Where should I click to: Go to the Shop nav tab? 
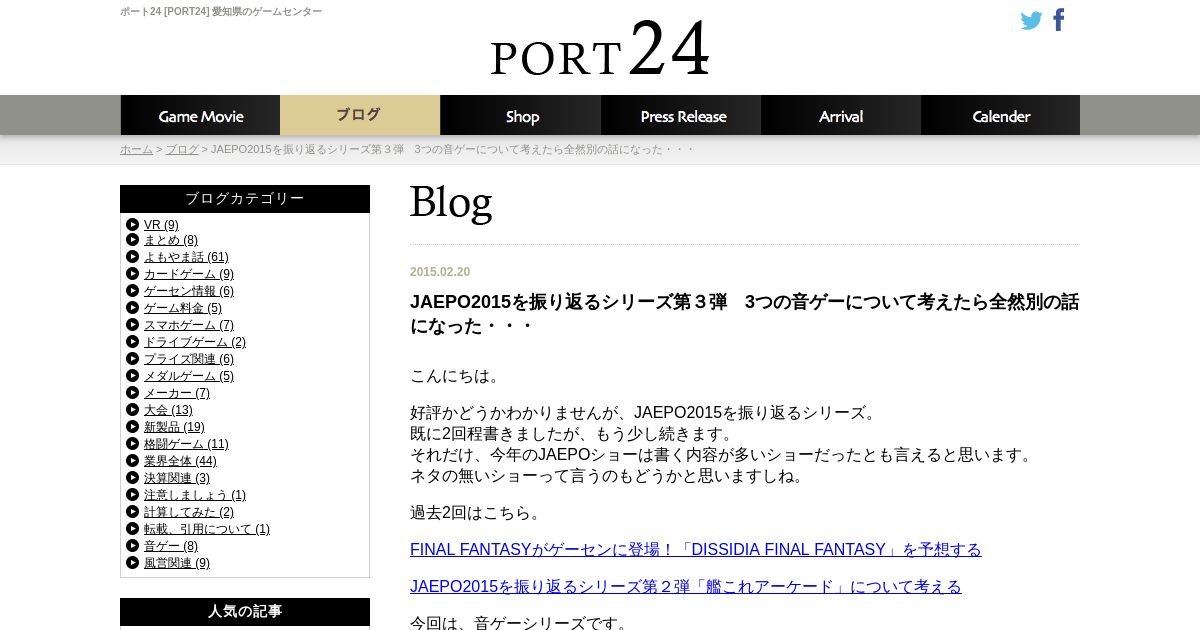[520, 115]
